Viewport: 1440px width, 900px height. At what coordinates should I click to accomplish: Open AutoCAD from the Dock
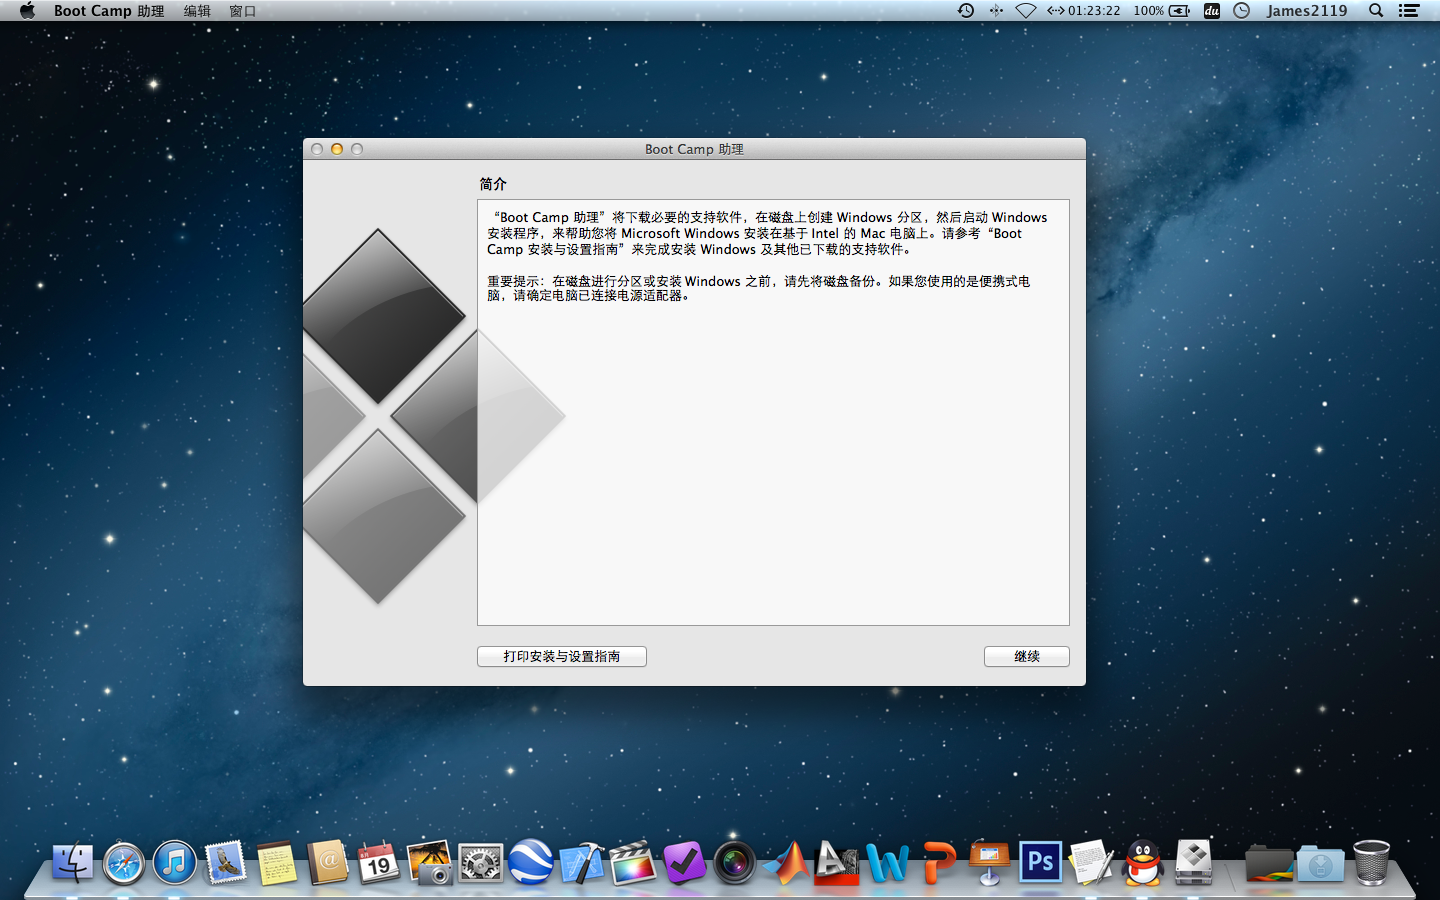coord(837,863)
